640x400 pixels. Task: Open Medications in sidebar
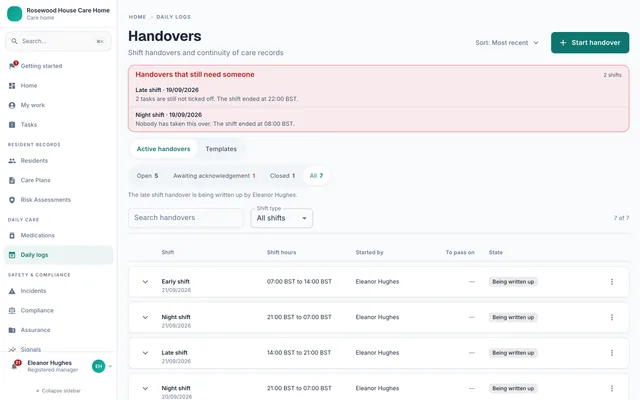tap(58, 236)
